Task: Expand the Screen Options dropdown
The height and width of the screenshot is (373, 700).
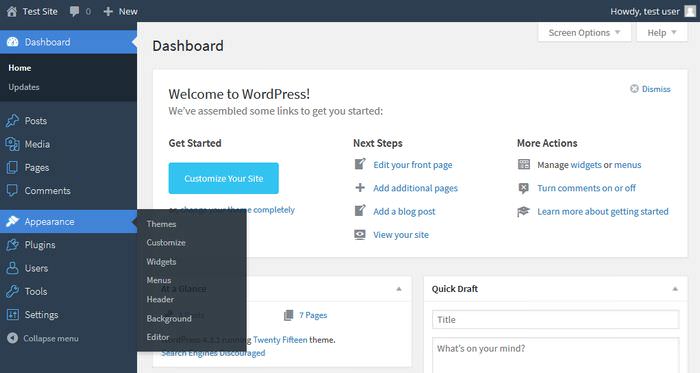Action: pos(584,33)
